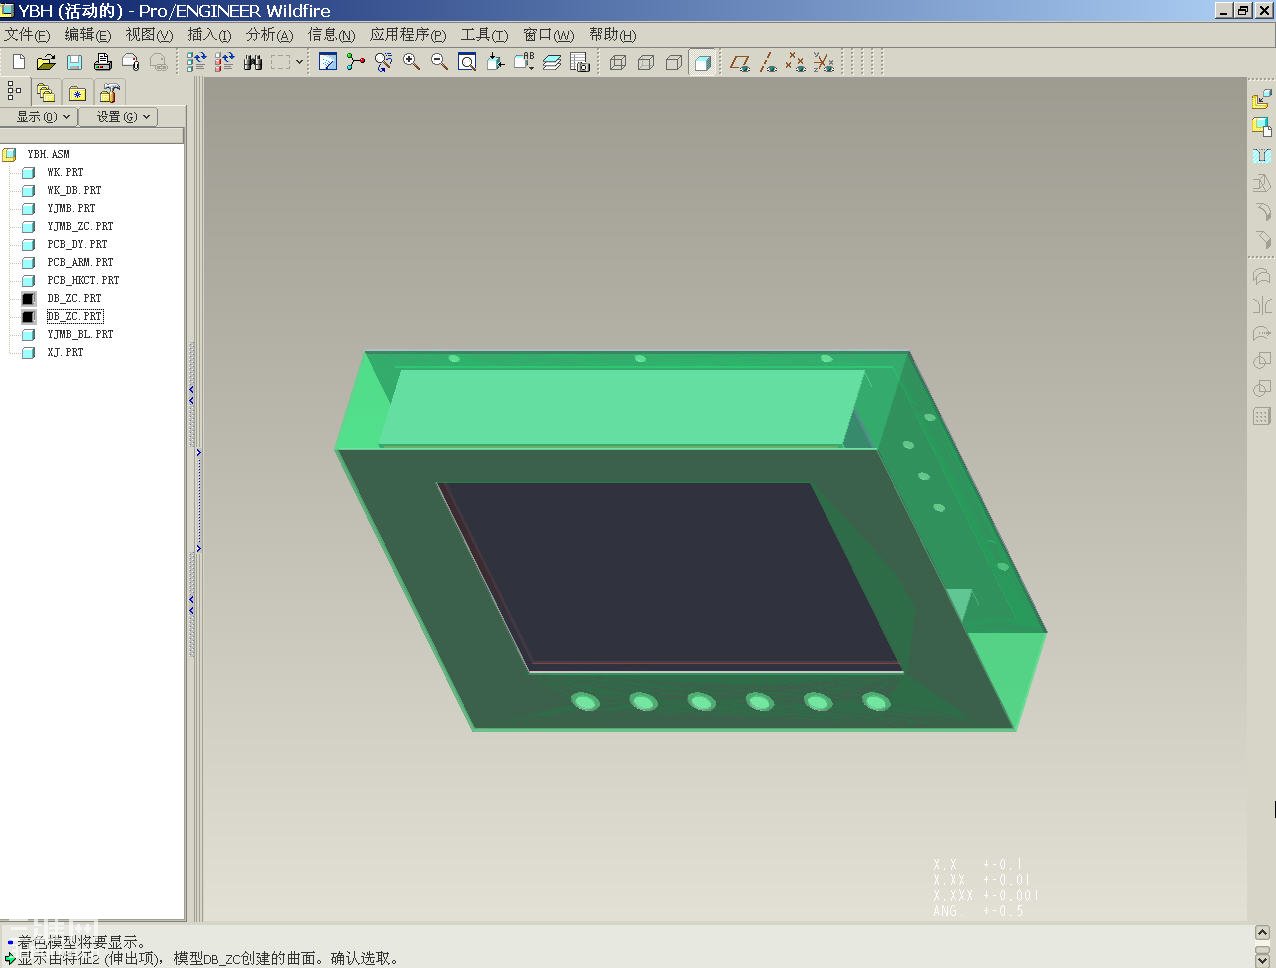Switch to Wireframe display mode
Image resolution: width=1276 pixels, height=968 pixels.
618,62
